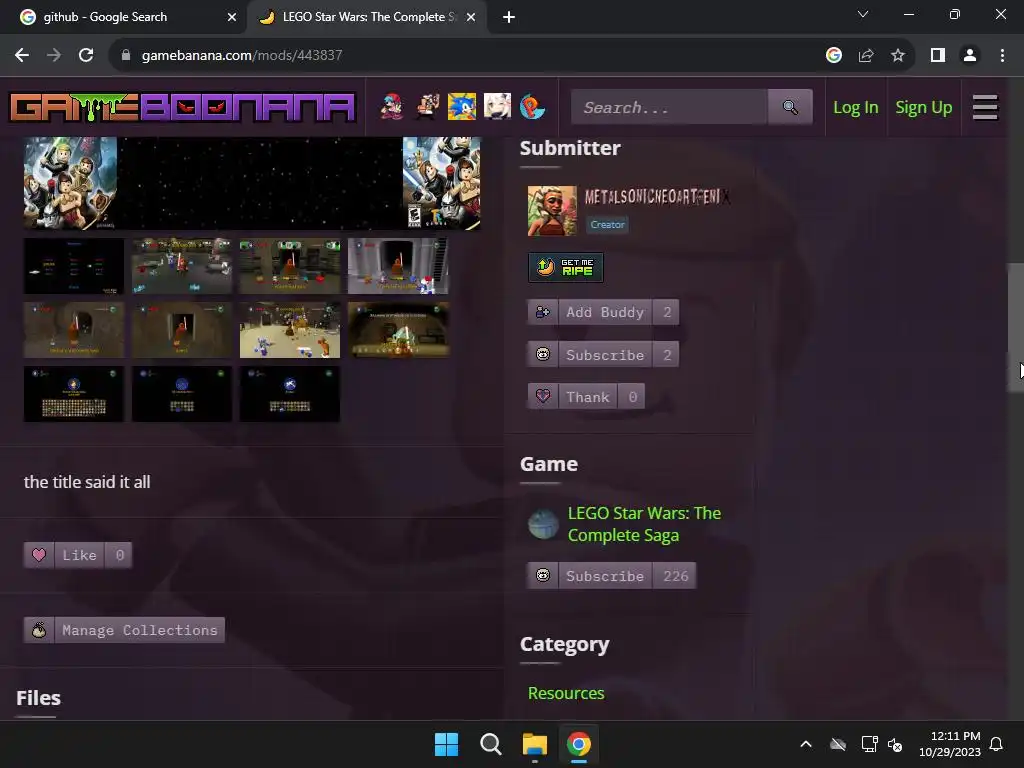Image resolution: width=1024 pixels, height=768 pixels.
Task: Click the GameBanana logo
Action: (x=182, y=108)
